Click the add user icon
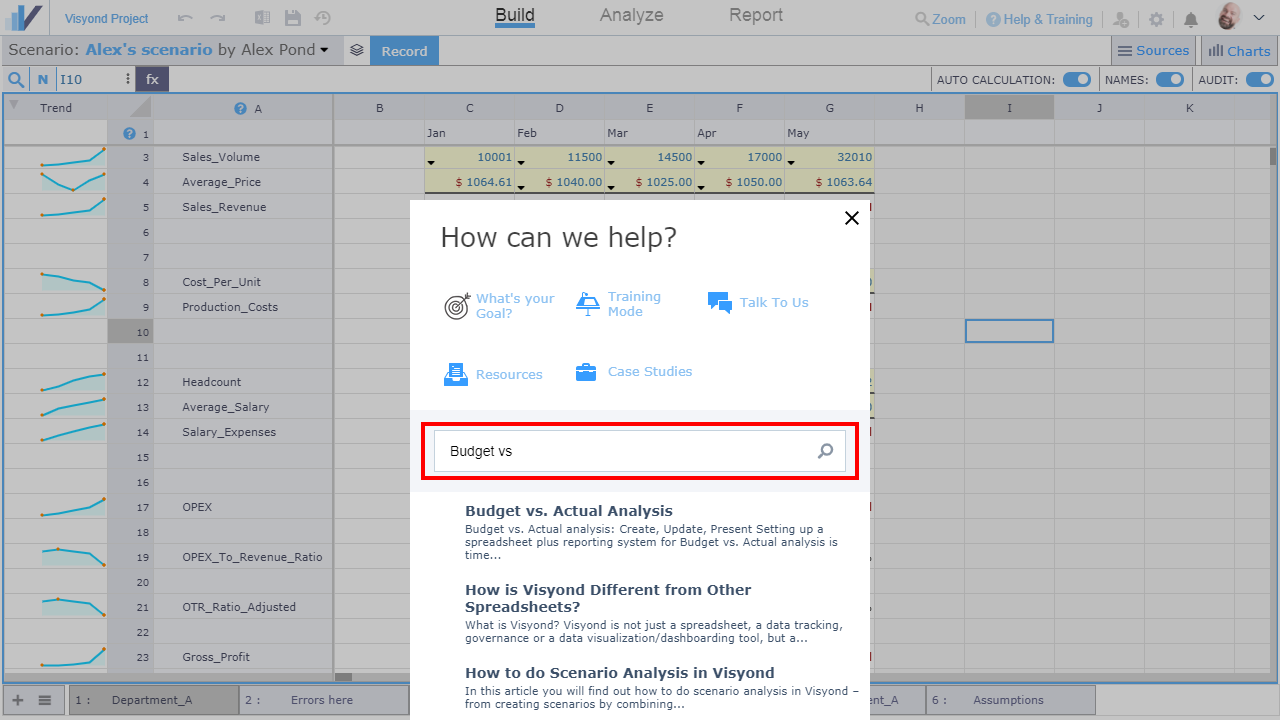The height and width of the screenshot is (720, 1280). coord(1121,19)
